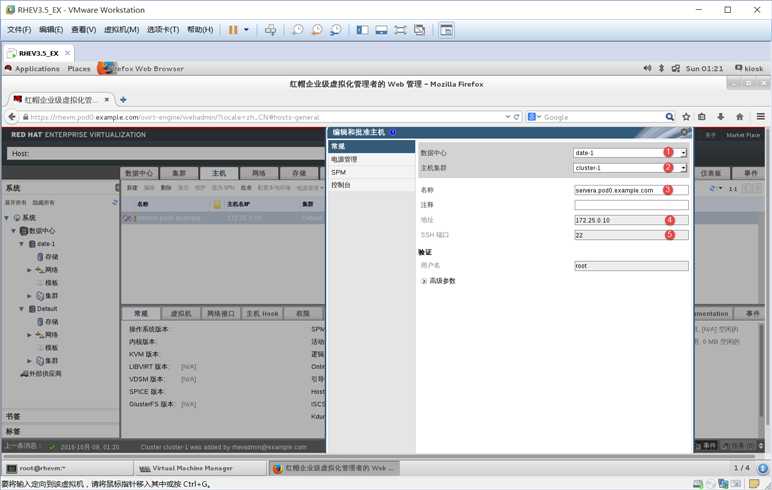772x490 pixels.
Task: Click the network icon in GNOME panel
Action: (676, 68)
